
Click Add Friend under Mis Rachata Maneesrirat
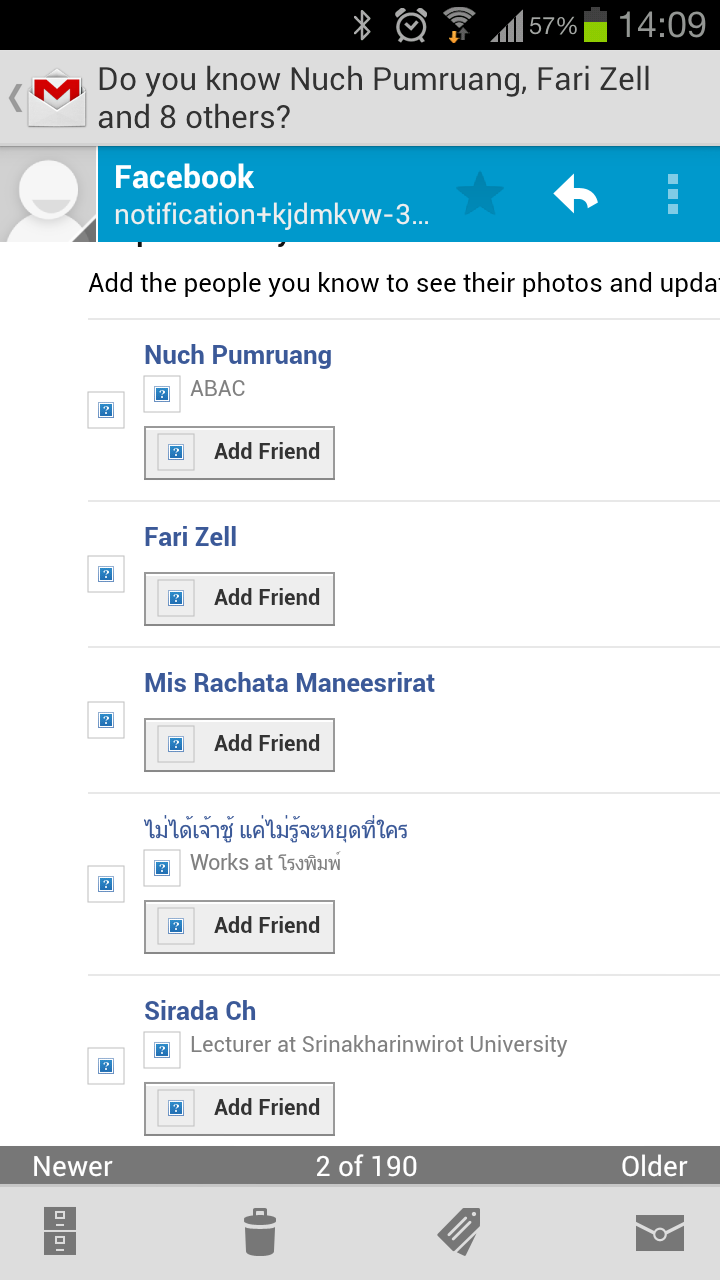(239, 744)
